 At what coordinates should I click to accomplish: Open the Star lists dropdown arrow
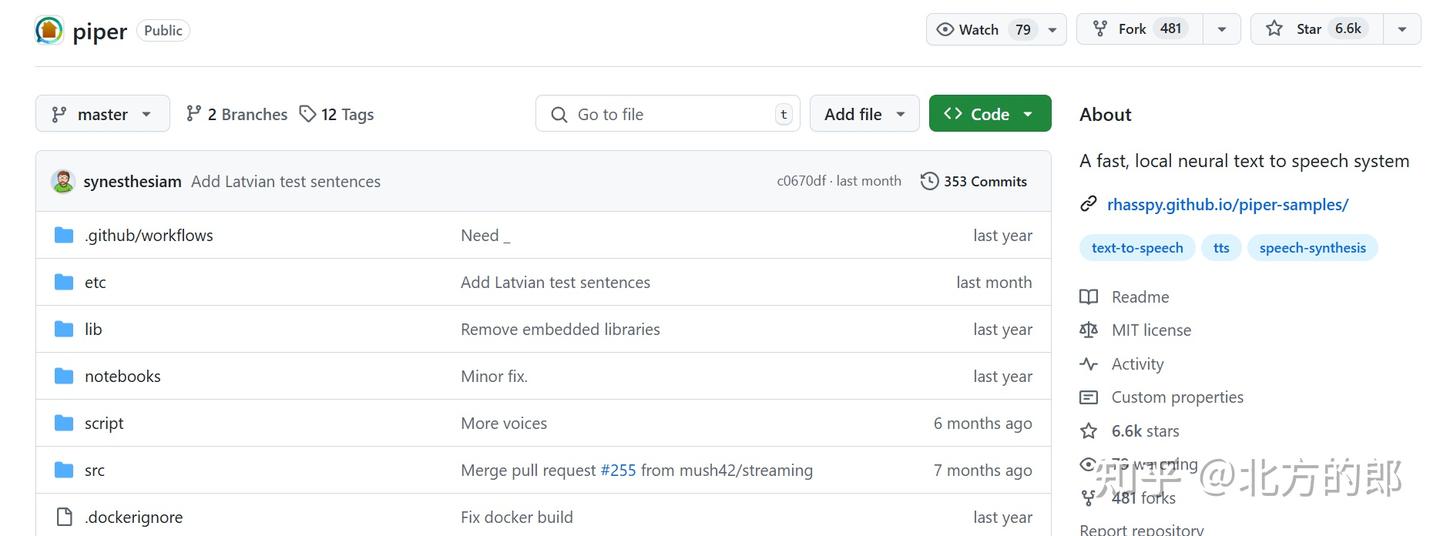click(1402, 30)
